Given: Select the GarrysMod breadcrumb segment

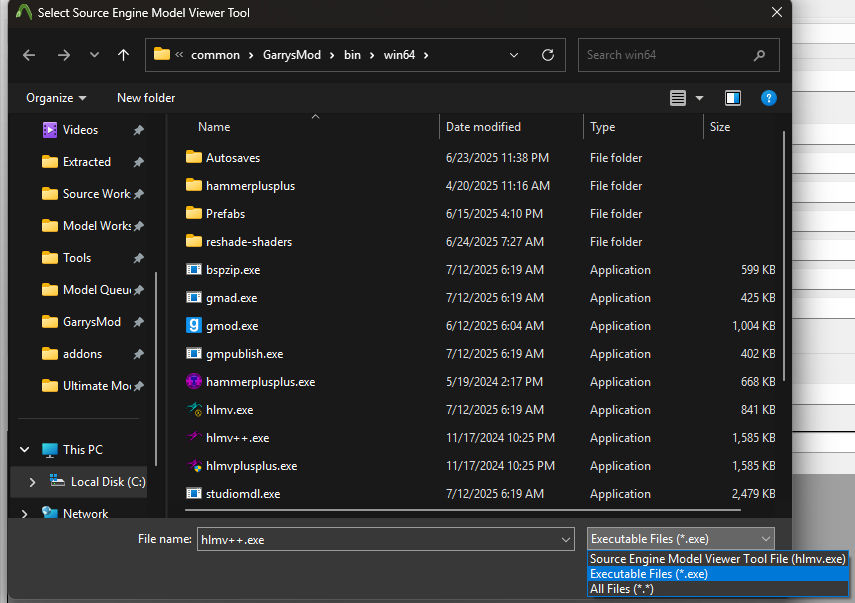Looking at the screenshot, I should pyautogui.click(x=292, y=55).
